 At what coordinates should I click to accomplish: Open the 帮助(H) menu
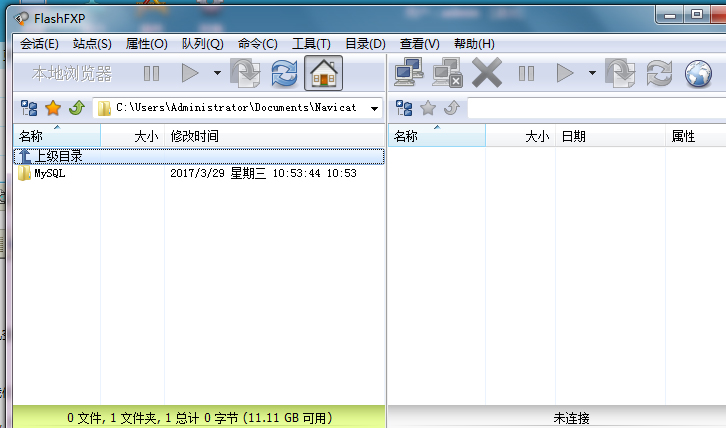(474, 44)
